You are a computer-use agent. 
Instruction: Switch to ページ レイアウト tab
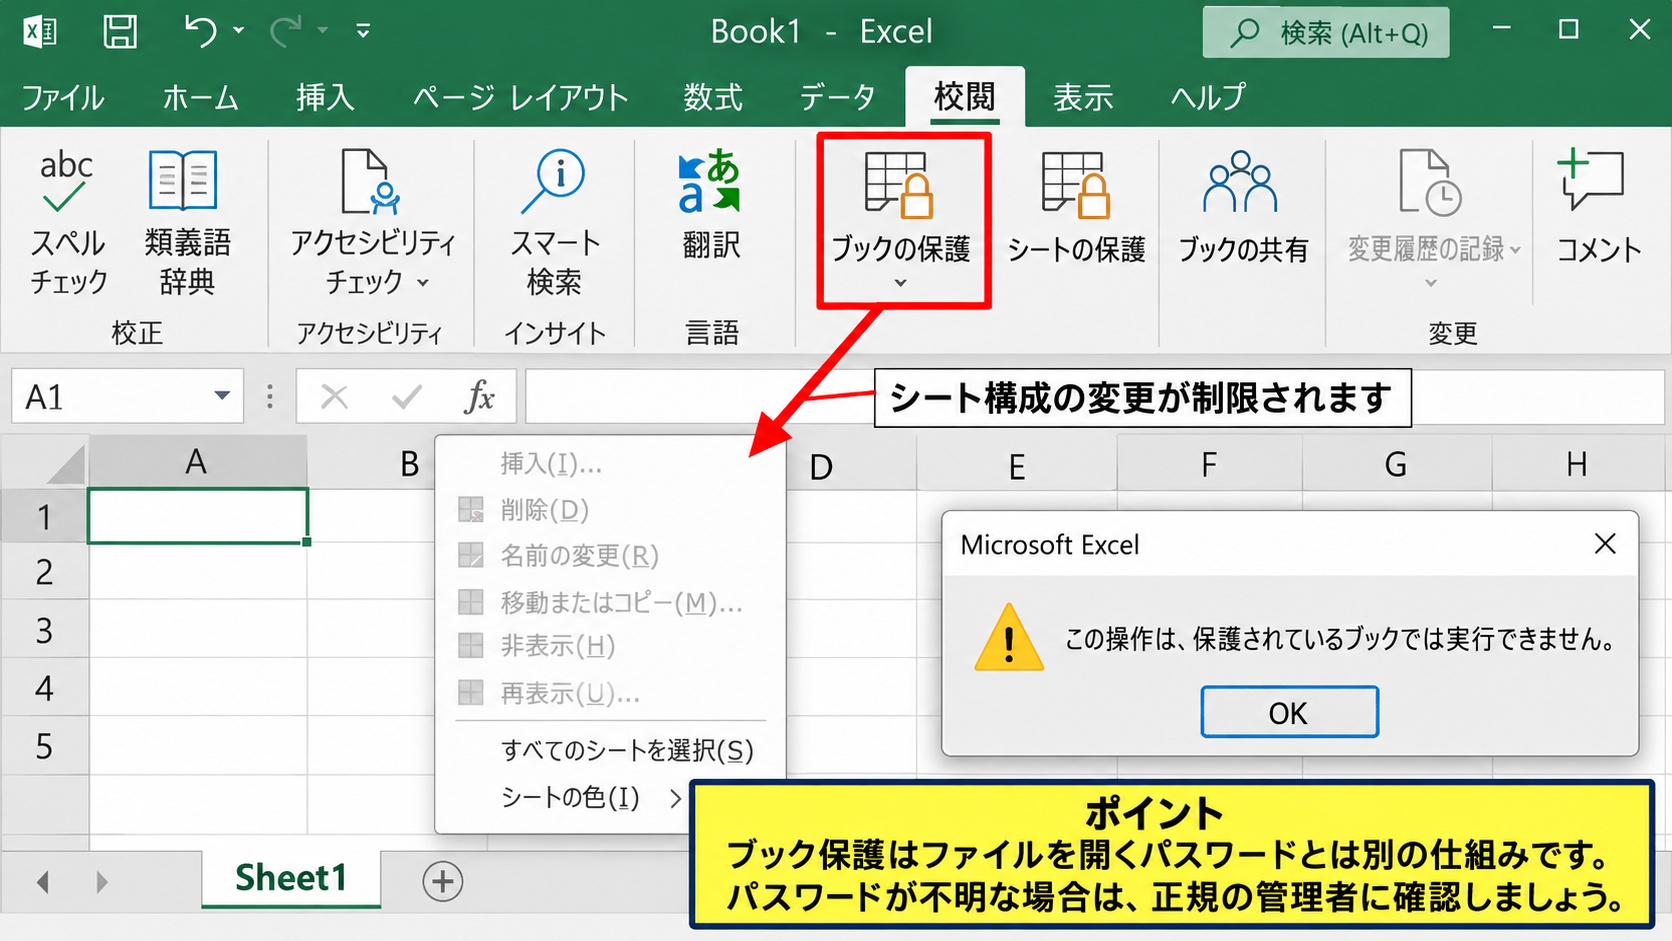click(521, 98)
